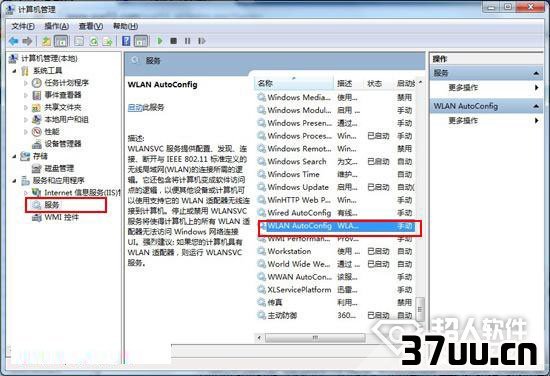Select the Windows Update service row
Image resolution: width=550 pixels, height=376 pixels.
pyautogui.click(x=336, y=187)
